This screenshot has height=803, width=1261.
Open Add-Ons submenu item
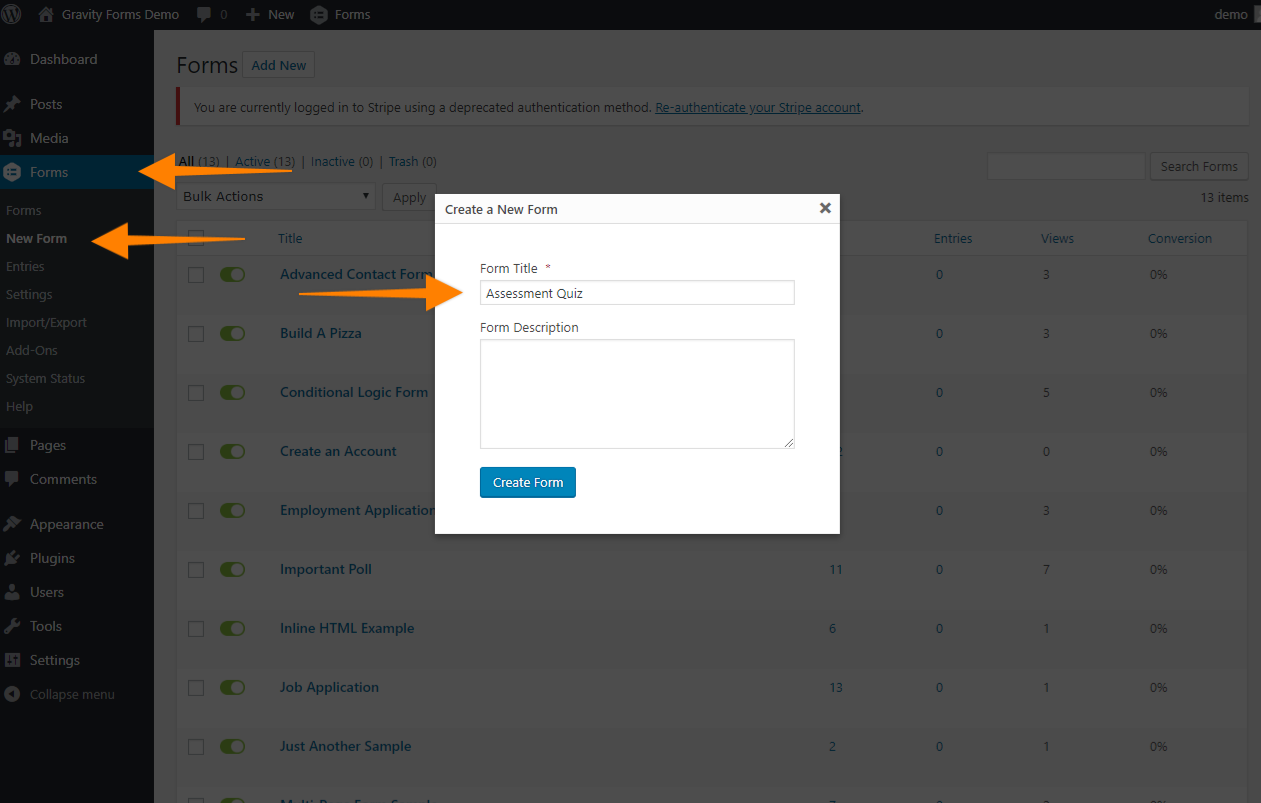tap(32, 350)
